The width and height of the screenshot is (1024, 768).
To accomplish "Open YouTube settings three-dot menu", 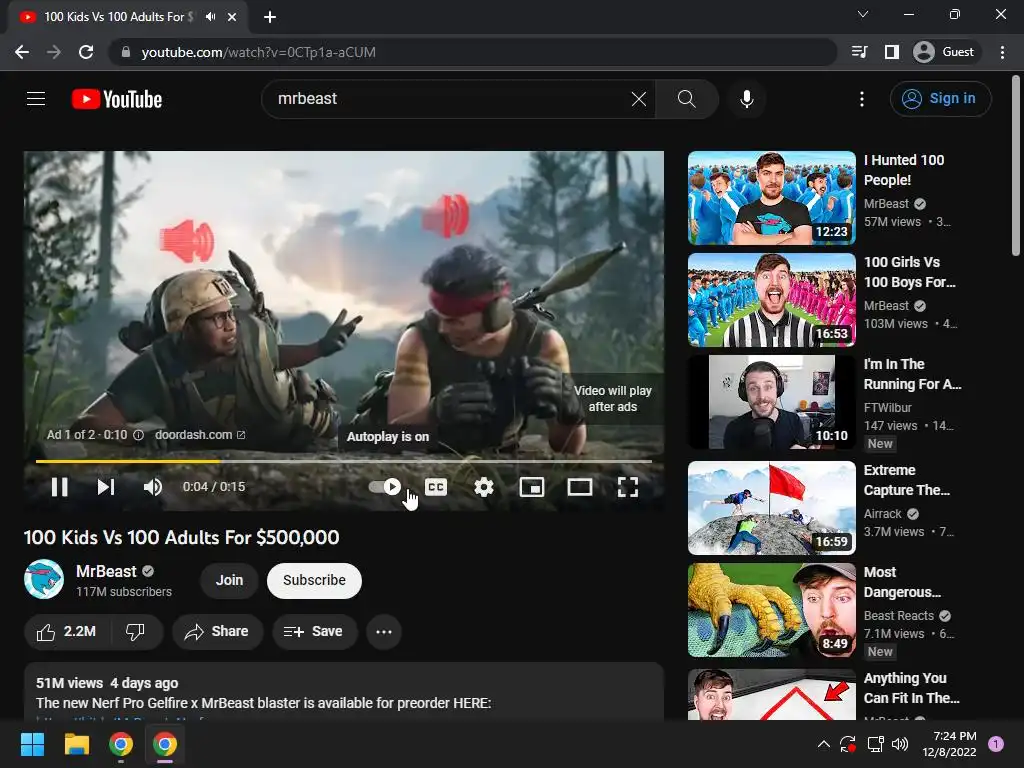I will 862,99.
